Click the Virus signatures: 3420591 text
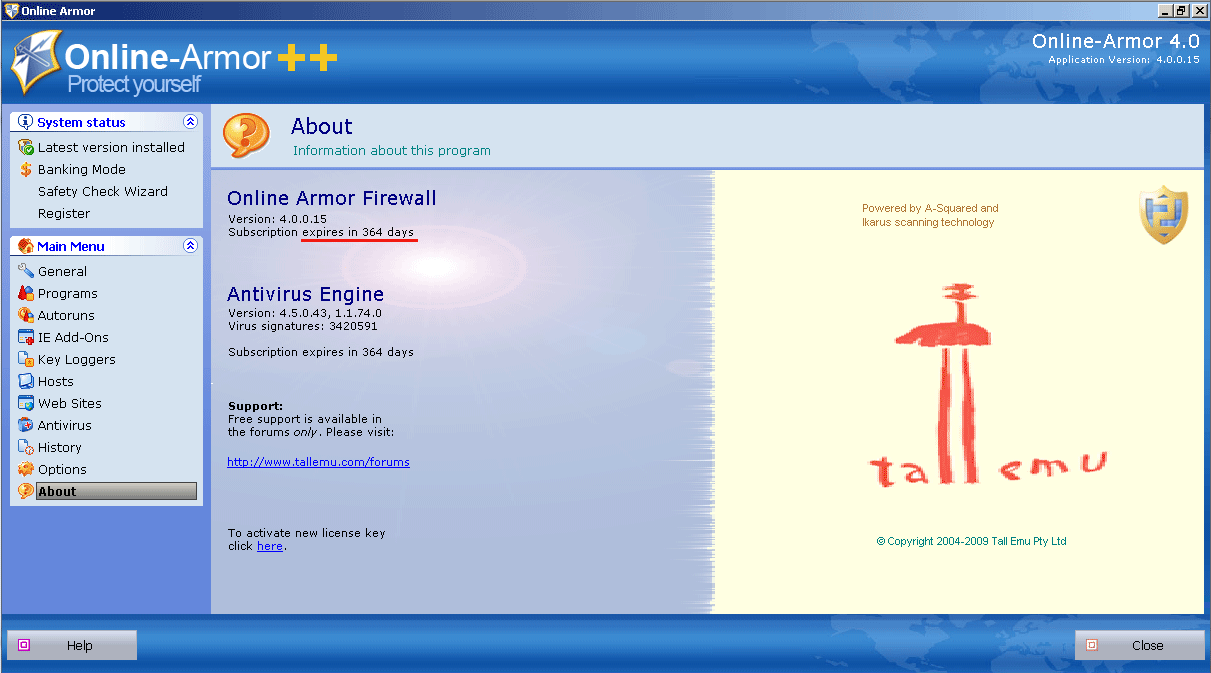 (303, 326)
